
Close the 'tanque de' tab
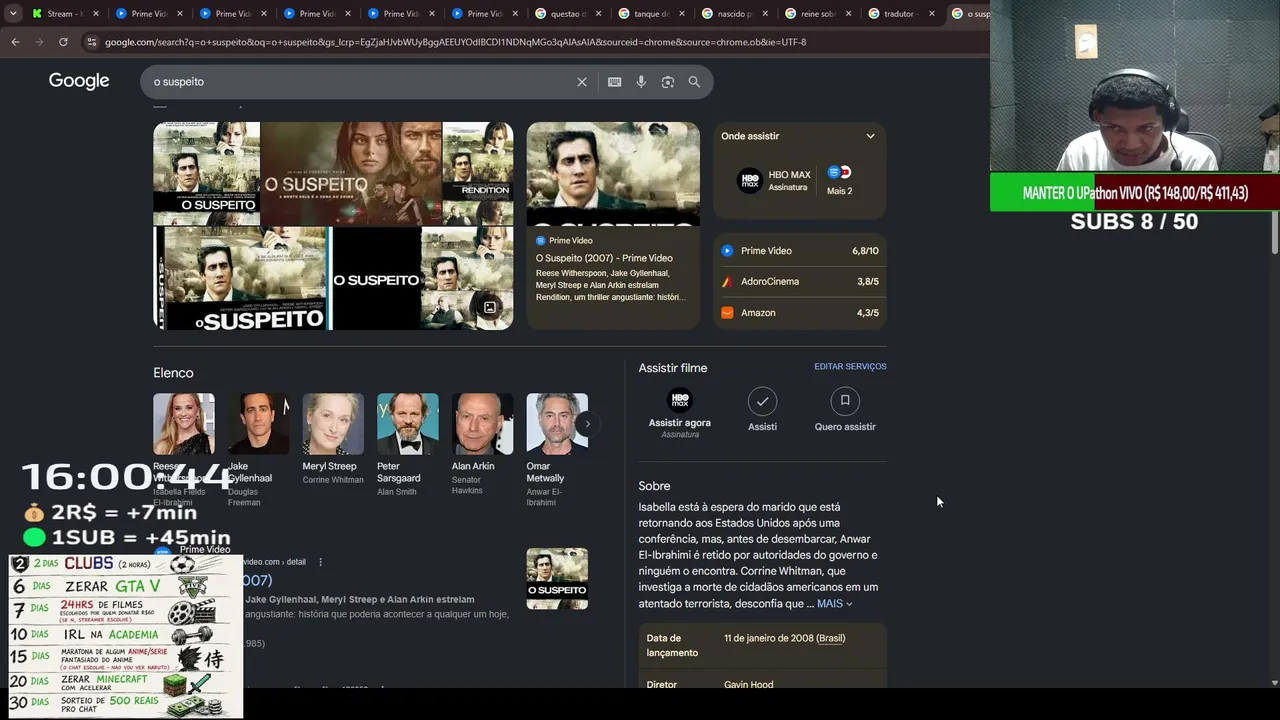point(681,14)
